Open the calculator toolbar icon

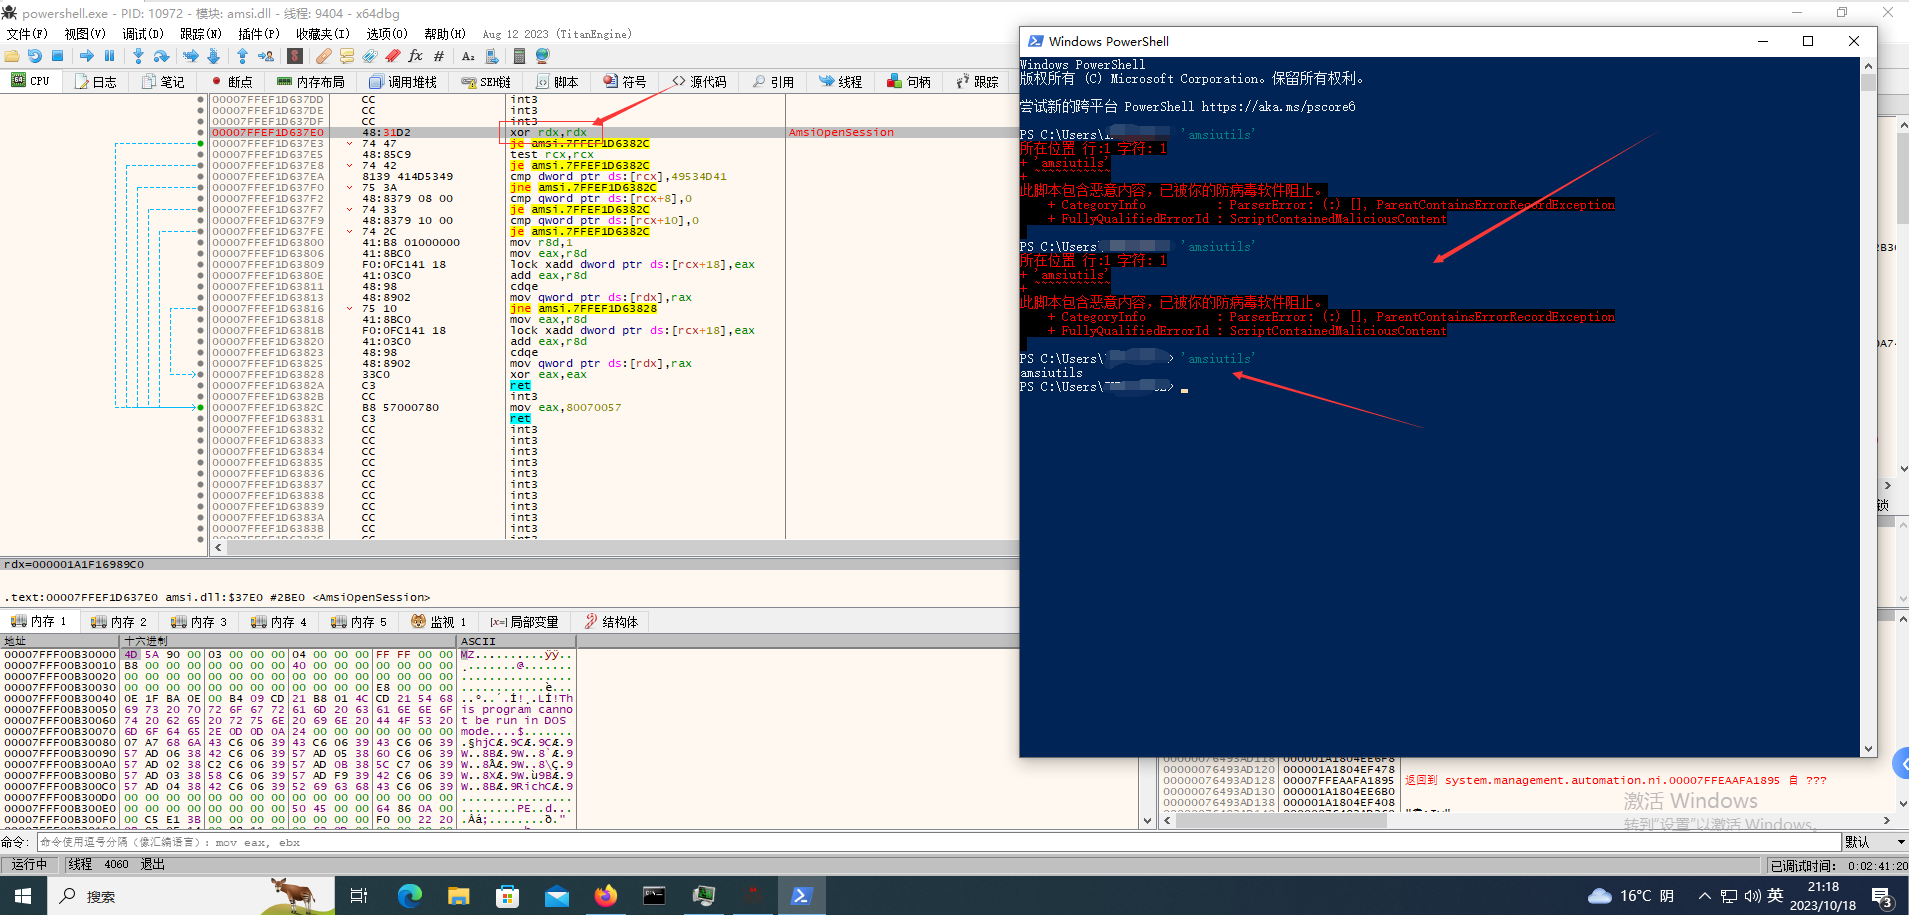[x=518, y=56]
